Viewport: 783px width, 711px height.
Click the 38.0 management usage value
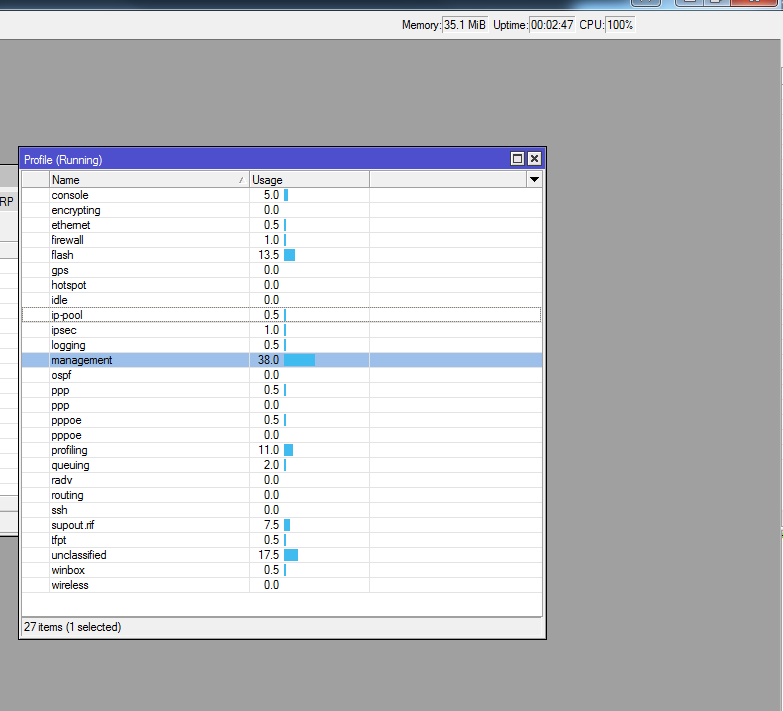269,360
